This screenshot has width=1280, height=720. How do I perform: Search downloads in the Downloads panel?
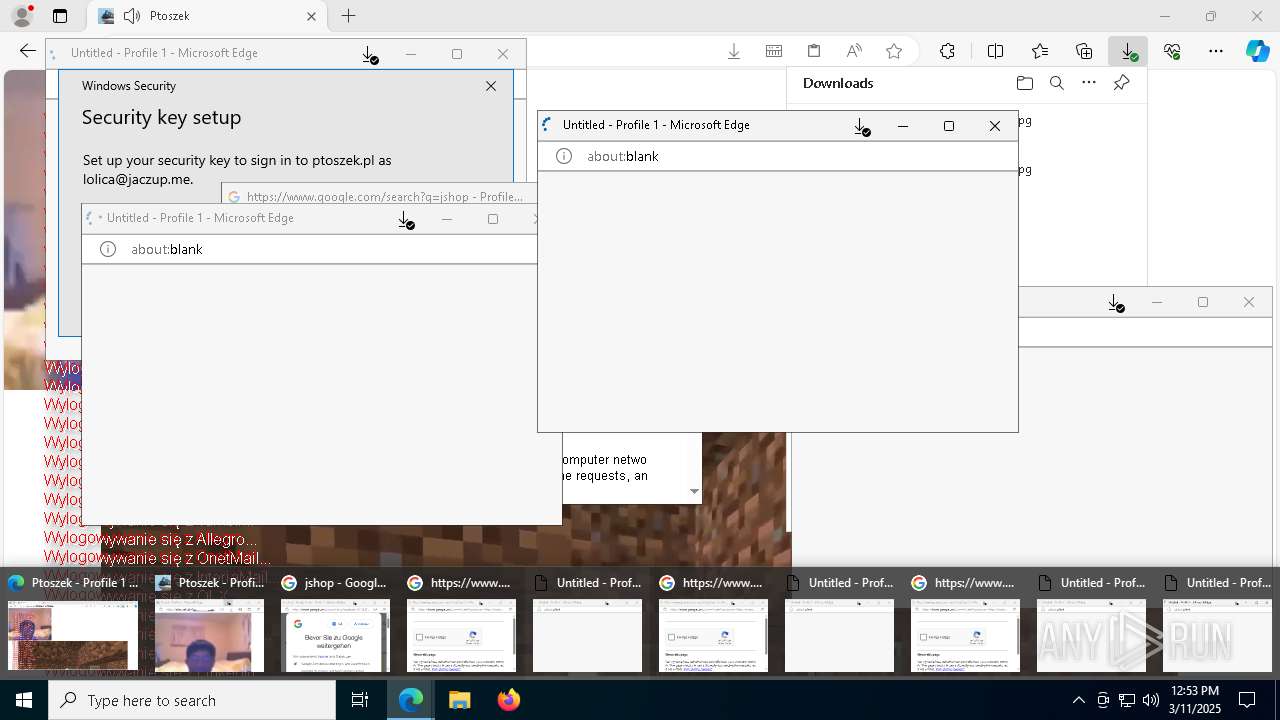[x=1056, y=83]
